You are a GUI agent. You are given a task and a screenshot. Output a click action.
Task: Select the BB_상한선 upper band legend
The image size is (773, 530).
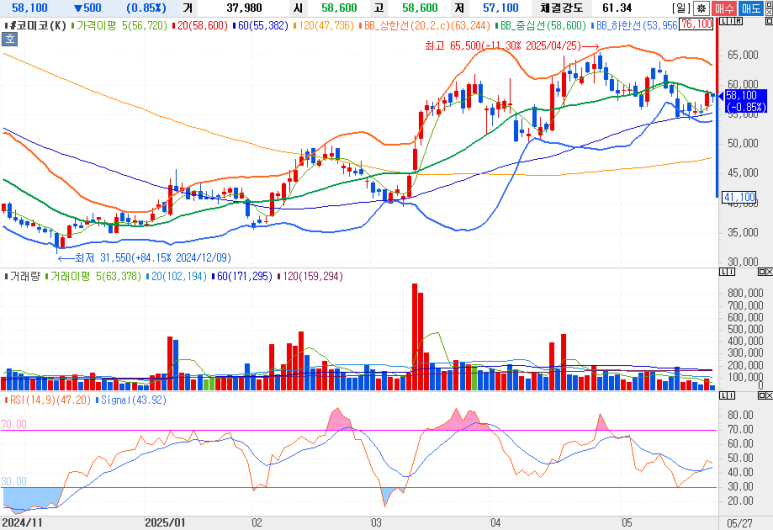point(424,26)
